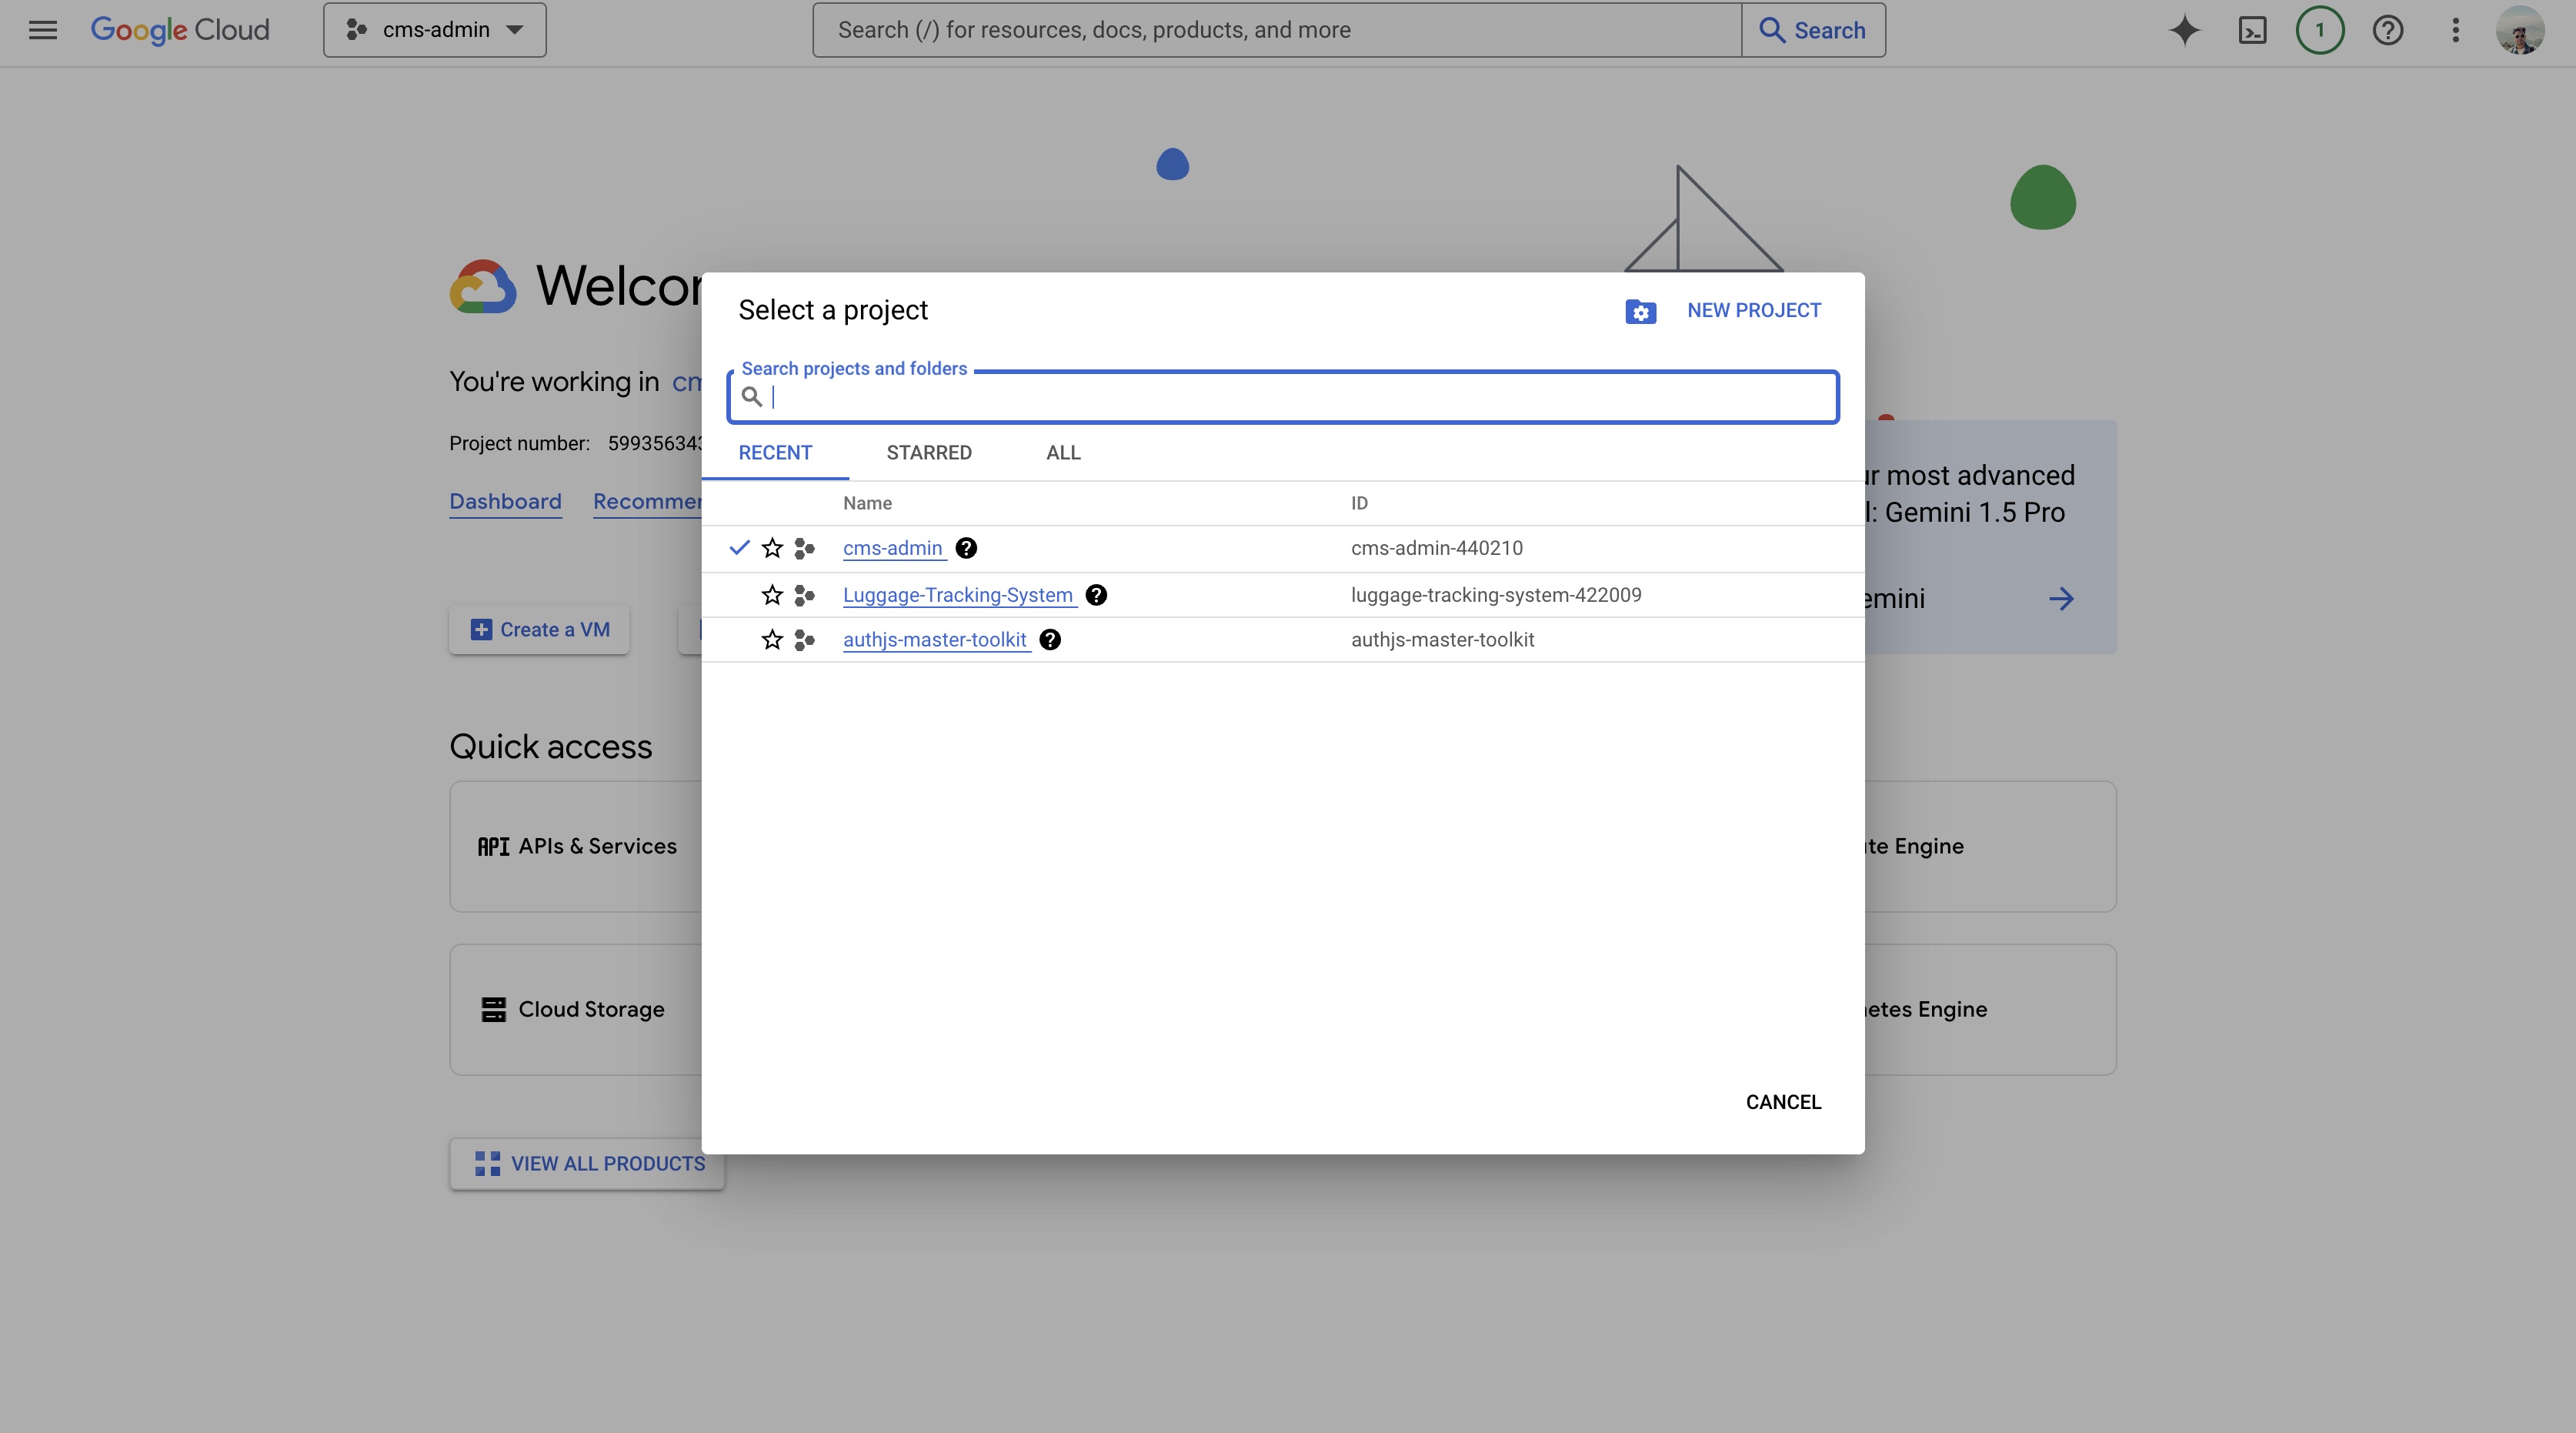The image size is (2576, 1433).
Task: Open the main navigation hamburger menu
Action: 42,30
